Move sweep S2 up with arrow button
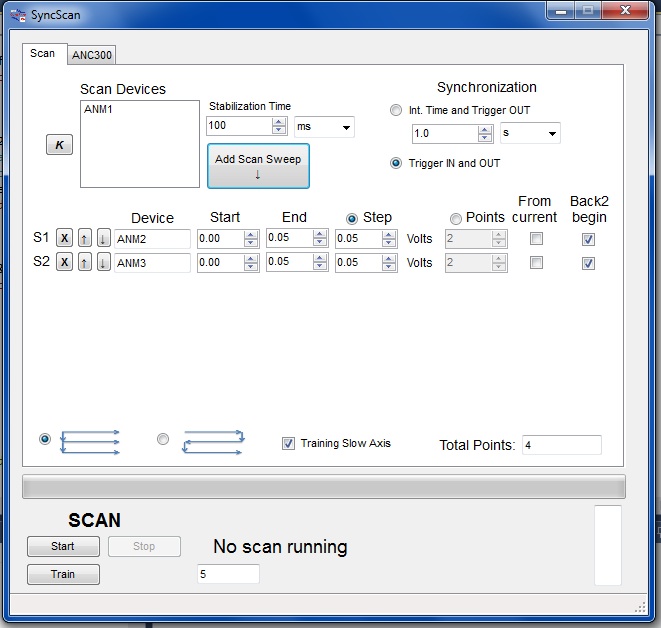 coord(85,262)
